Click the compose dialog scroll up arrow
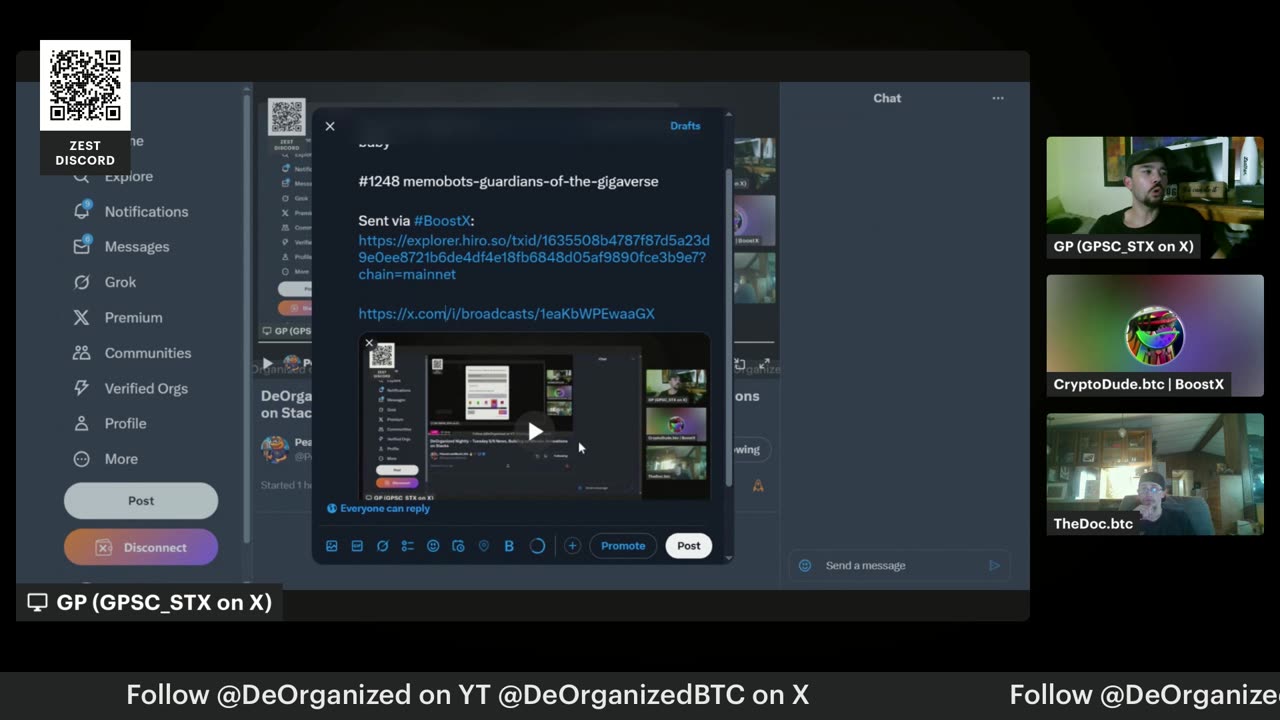The width and height of the screenshot is (1280, 720). pos(728,115)
